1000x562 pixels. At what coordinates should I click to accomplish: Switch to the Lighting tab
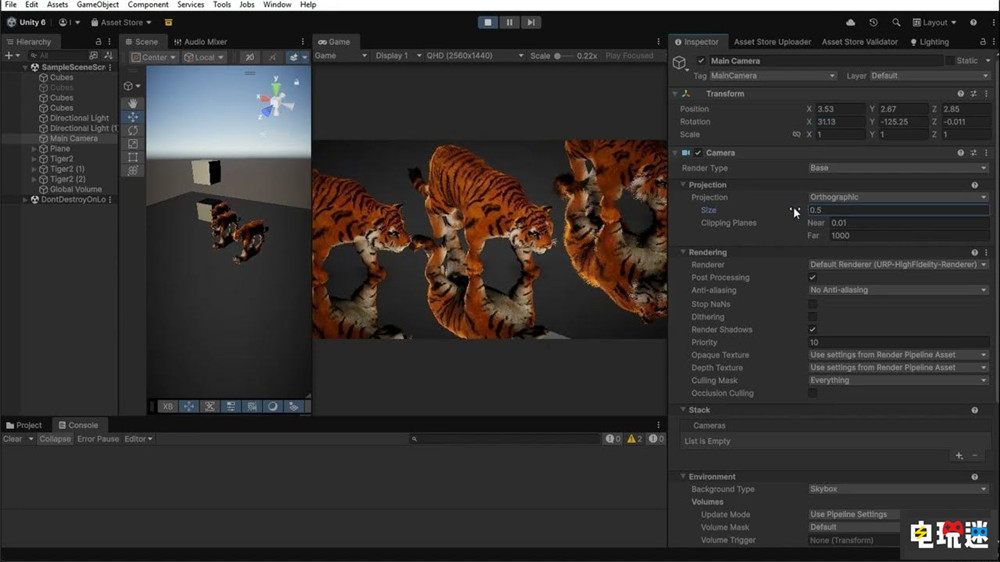point(929,42)
